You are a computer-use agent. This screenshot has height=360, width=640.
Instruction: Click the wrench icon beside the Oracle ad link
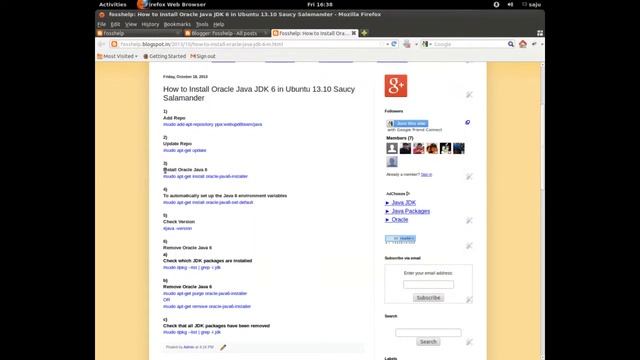pyautogui.click(x=469, y=220)
